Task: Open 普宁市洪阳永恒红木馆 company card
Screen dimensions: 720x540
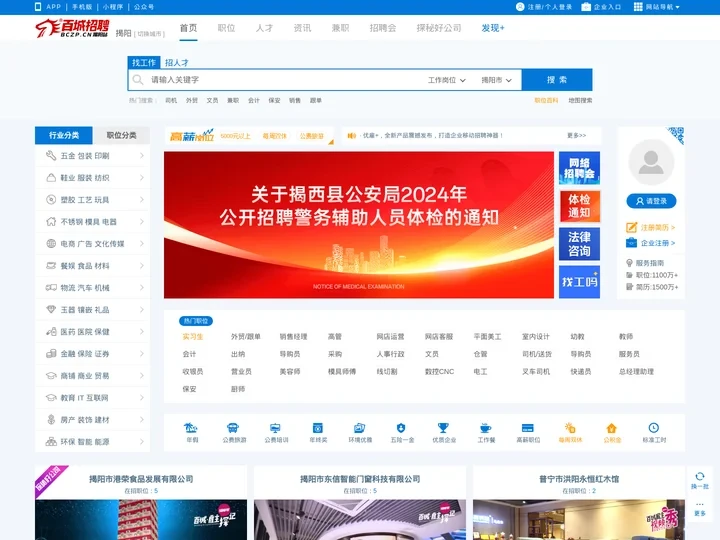Action: click(x=579, y=503)
